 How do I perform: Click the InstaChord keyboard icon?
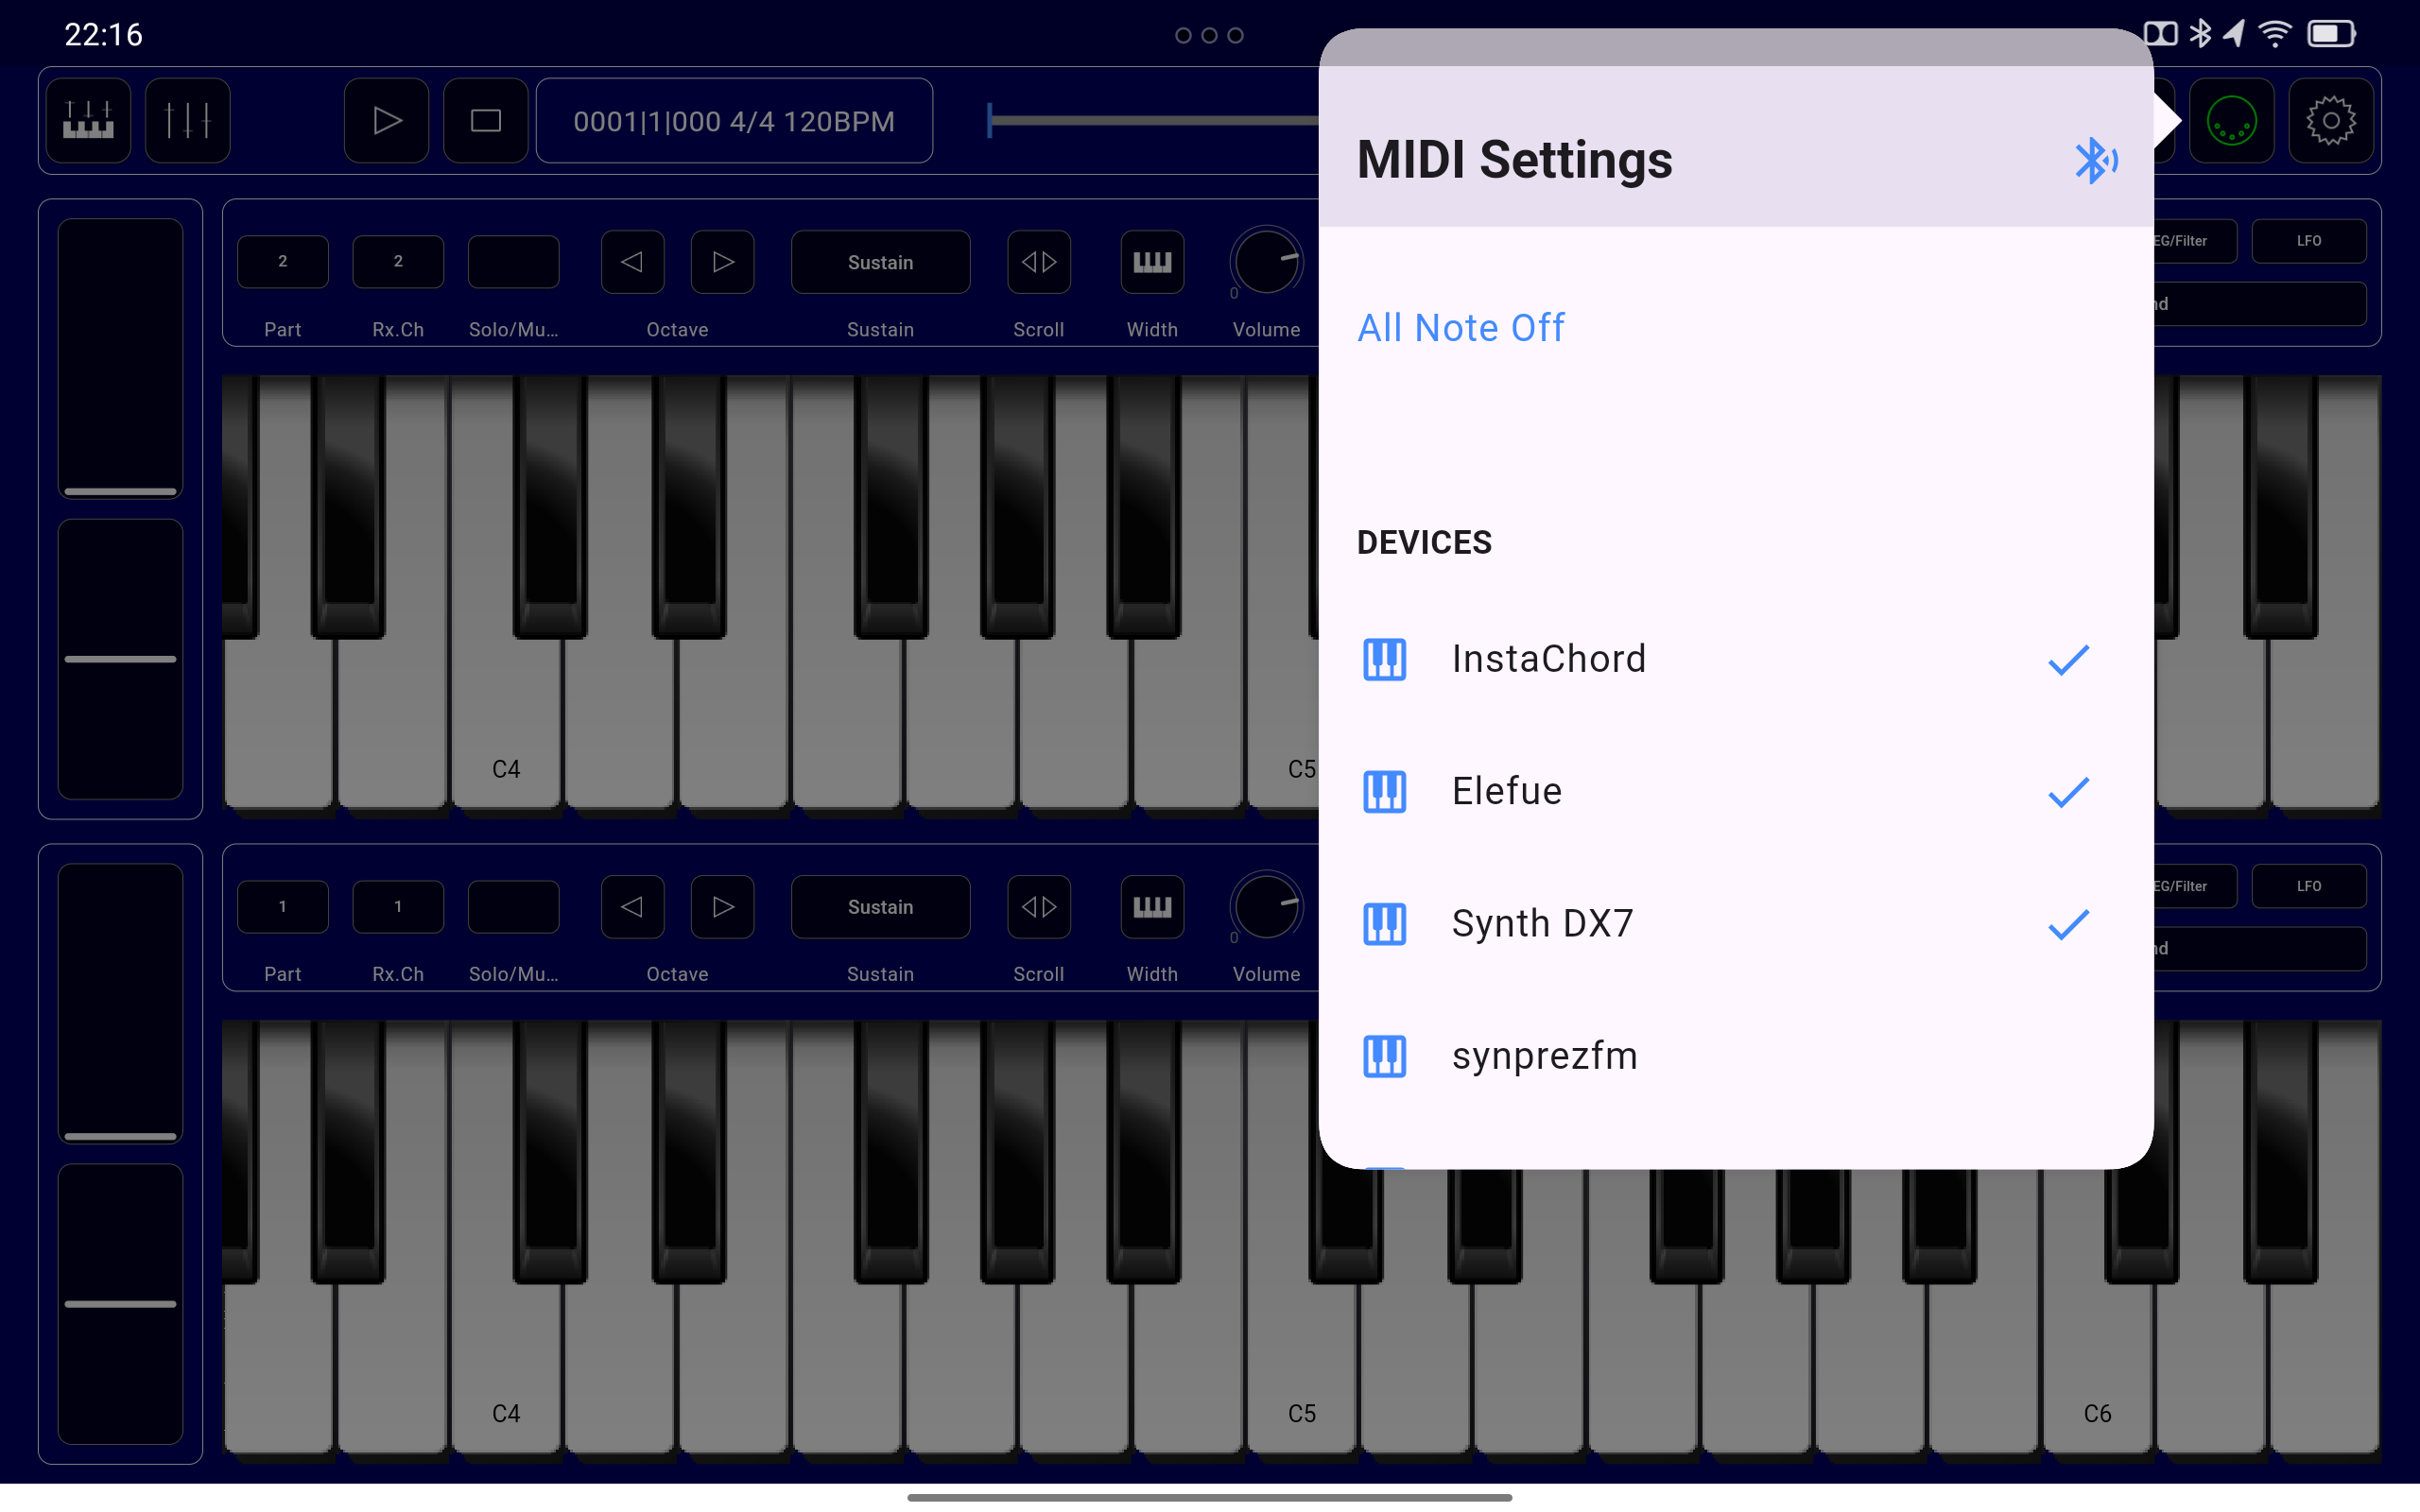(1385, 660)
